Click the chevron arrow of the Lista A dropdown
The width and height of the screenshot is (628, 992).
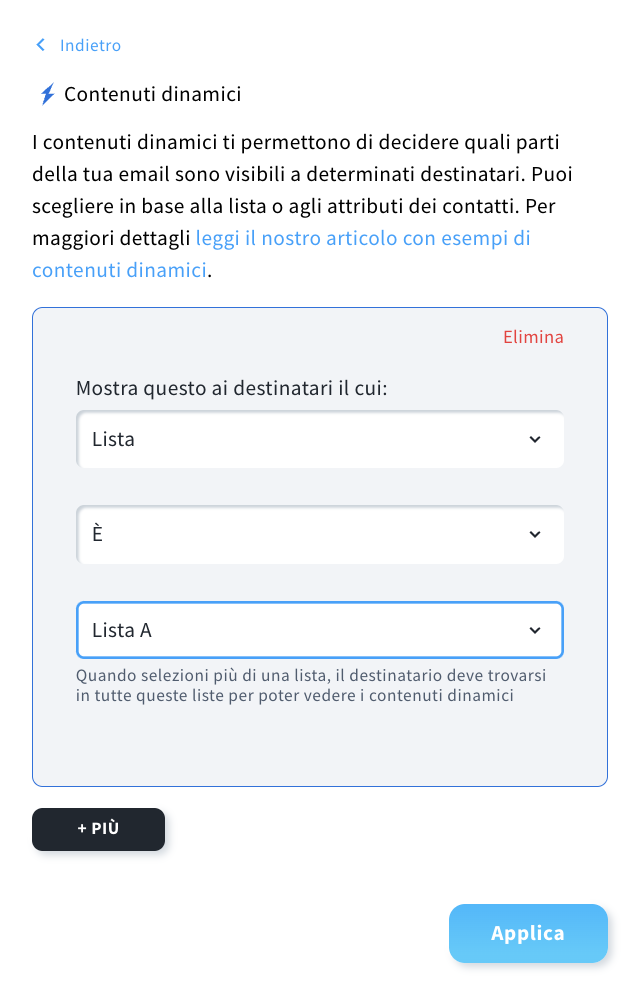pos(535,630)
